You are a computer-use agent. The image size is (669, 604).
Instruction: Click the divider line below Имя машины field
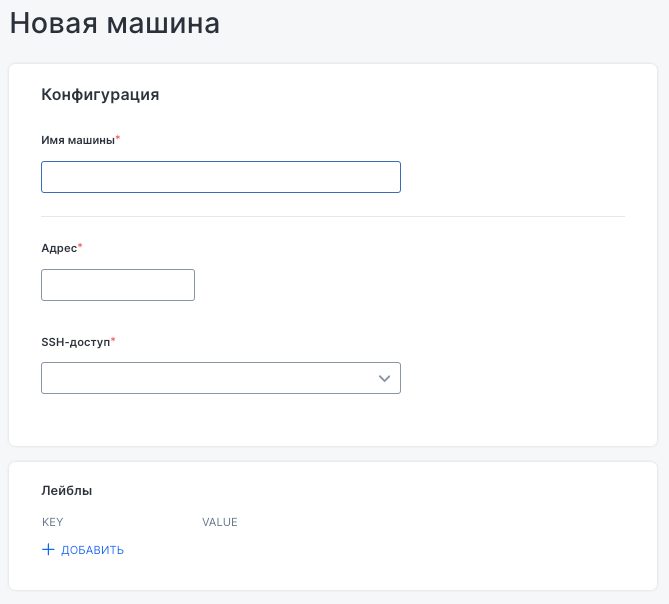332,216
